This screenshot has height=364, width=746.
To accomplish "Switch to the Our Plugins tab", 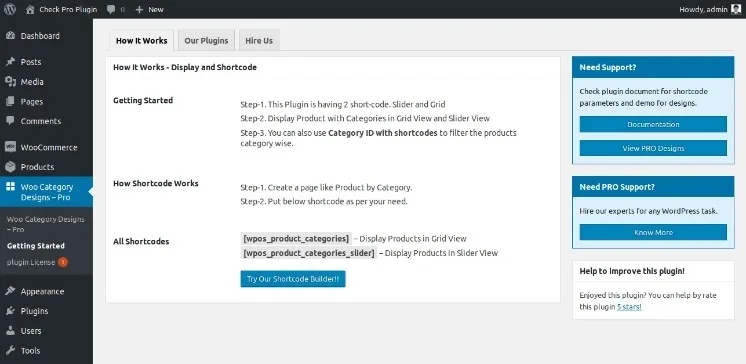I will pos(206,40).
